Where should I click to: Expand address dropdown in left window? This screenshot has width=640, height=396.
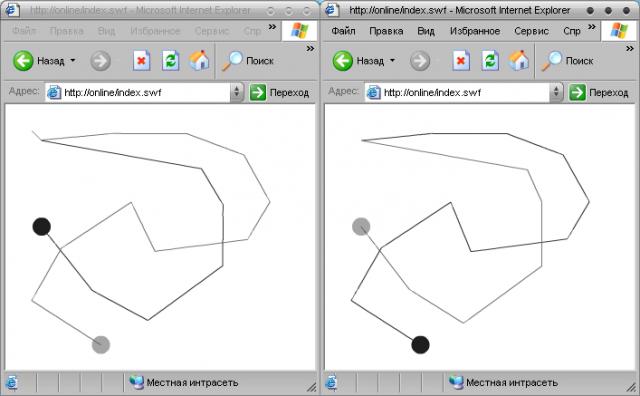pos(237,92)
